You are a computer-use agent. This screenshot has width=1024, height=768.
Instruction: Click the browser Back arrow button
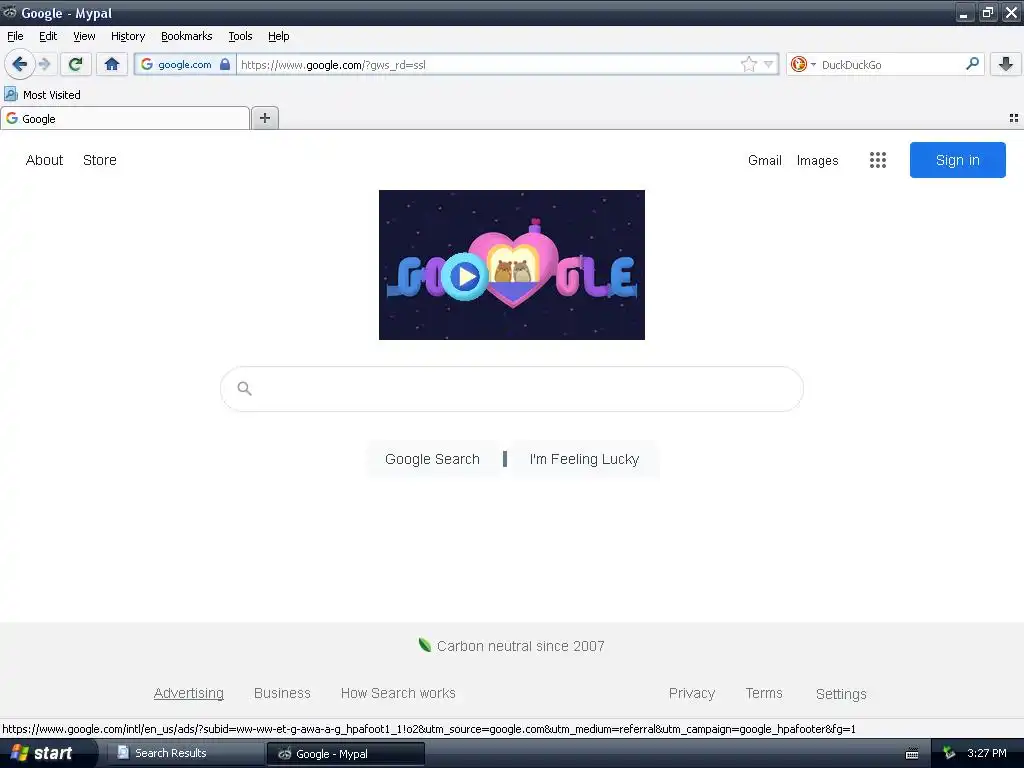click(20, 64)
